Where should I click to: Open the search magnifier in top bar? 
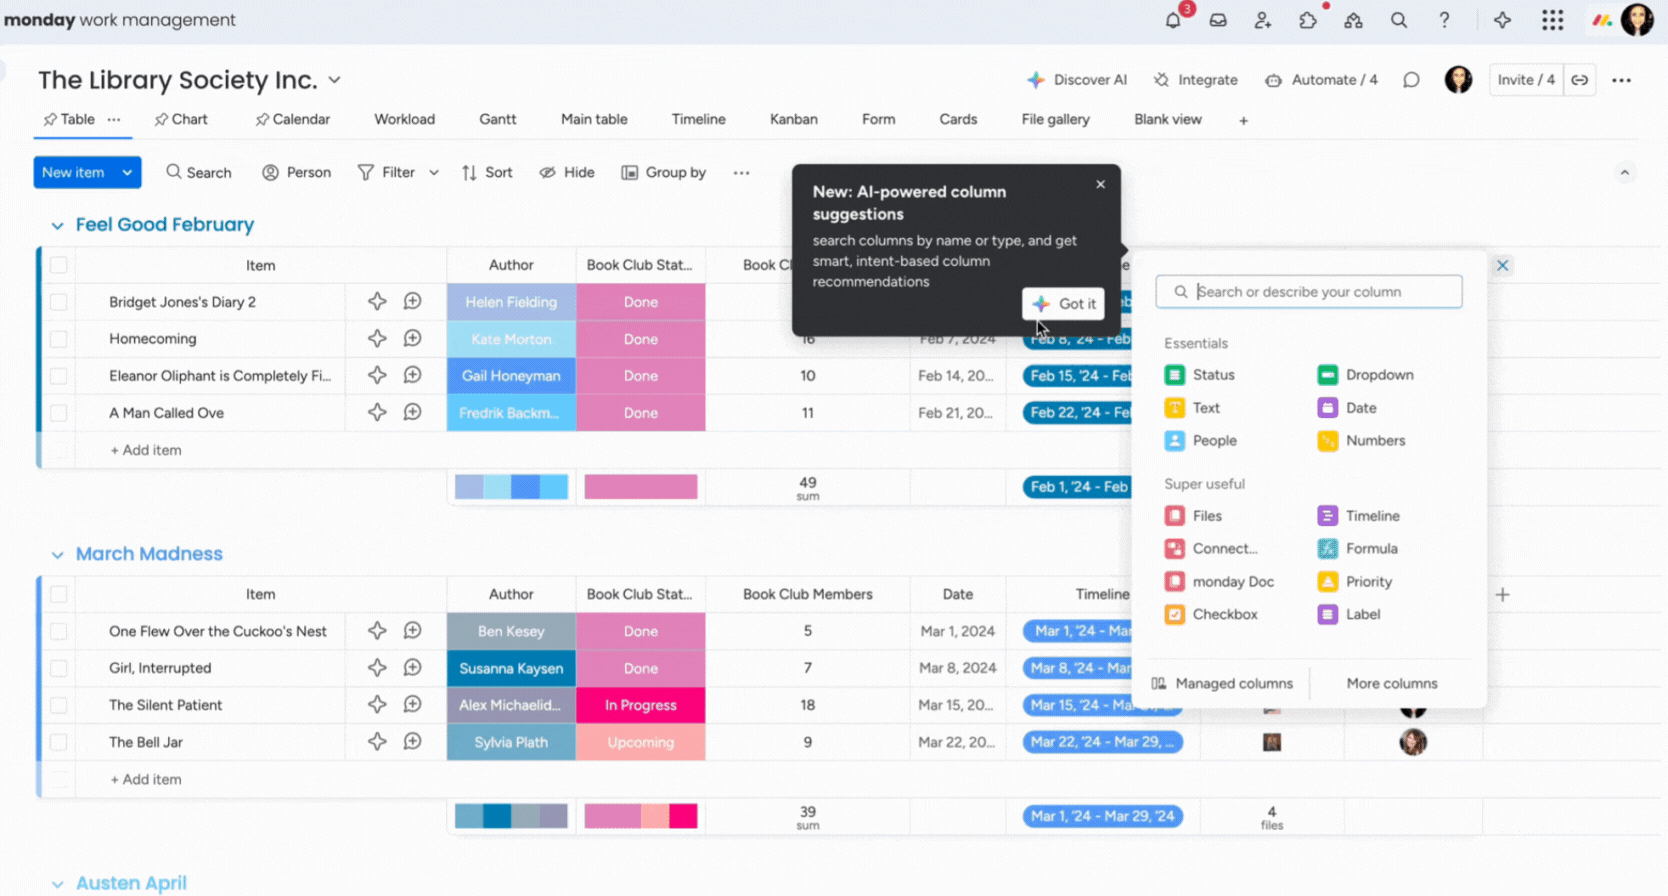point(1399,20)
